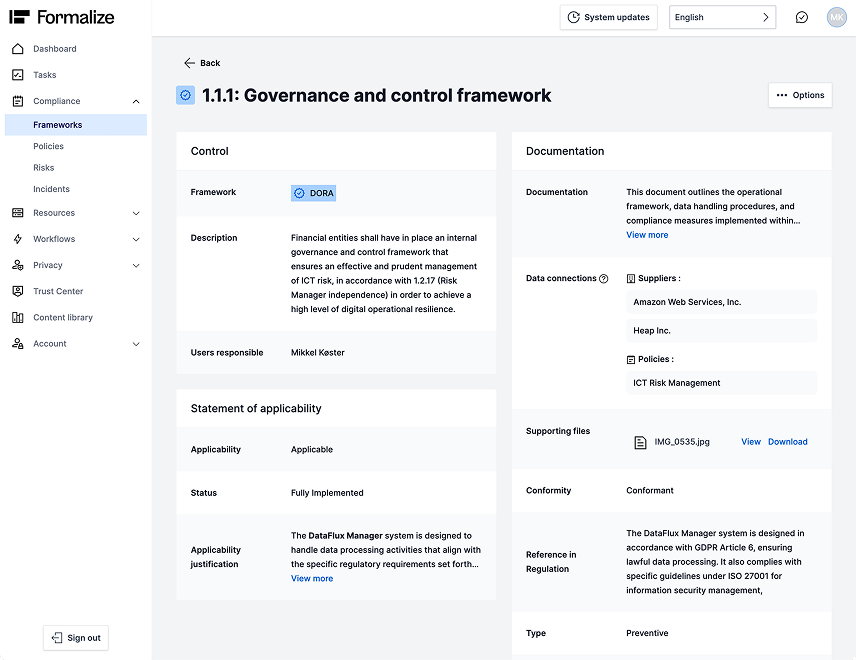Click the Content library books icon
Viewport: 856px width, 660px height.
tap(17, 318)
